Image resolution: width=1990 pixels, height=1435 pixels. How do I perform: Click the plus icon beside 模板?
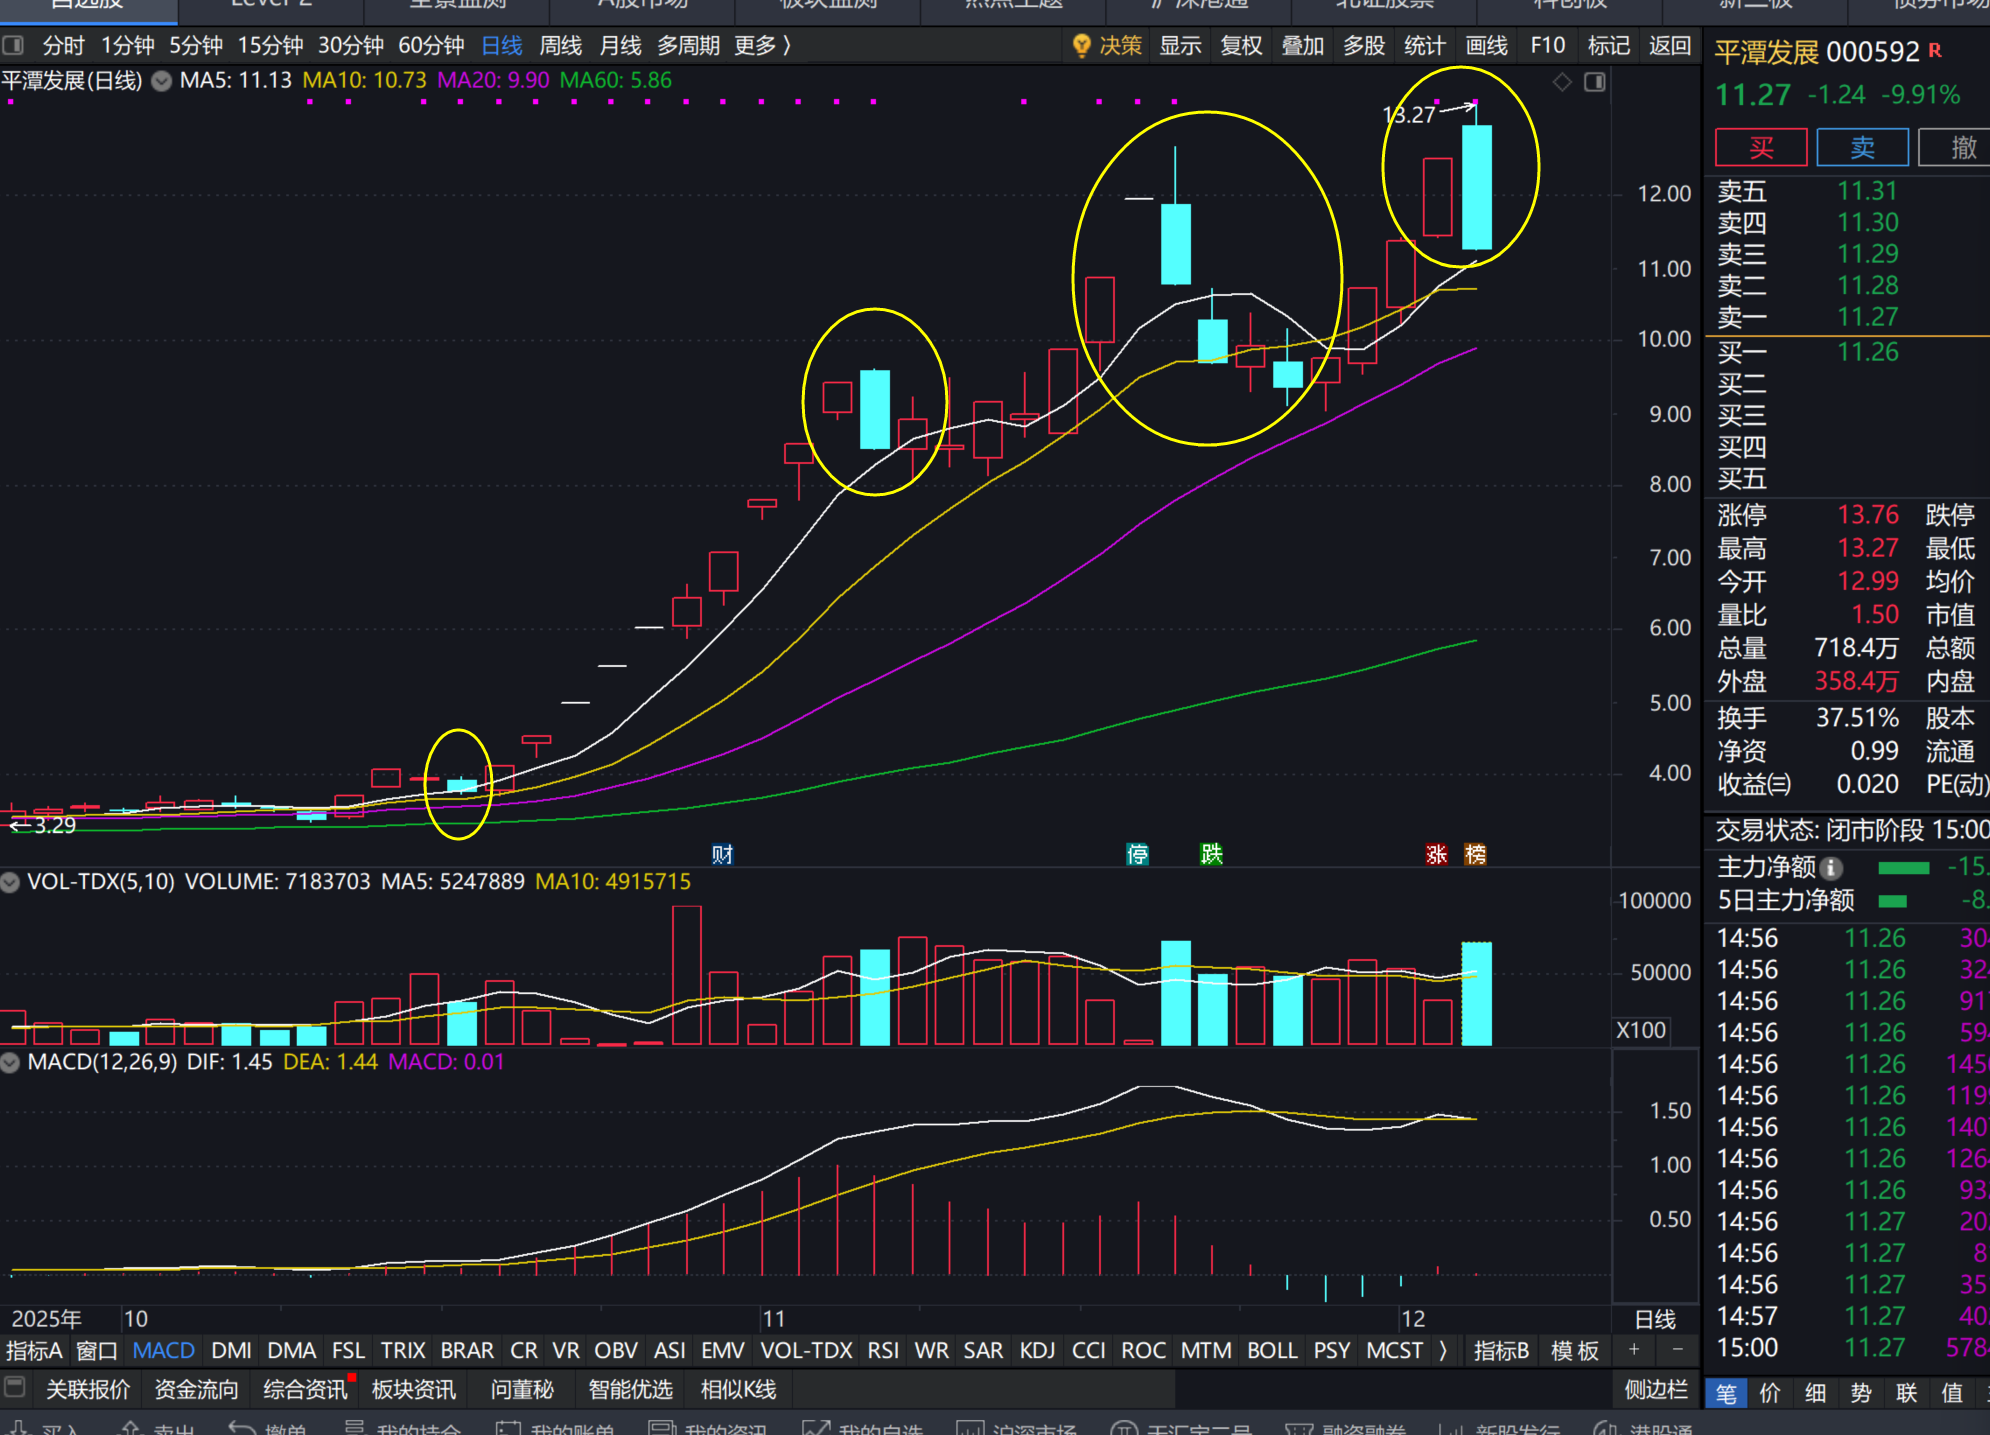[1634, 1350]
